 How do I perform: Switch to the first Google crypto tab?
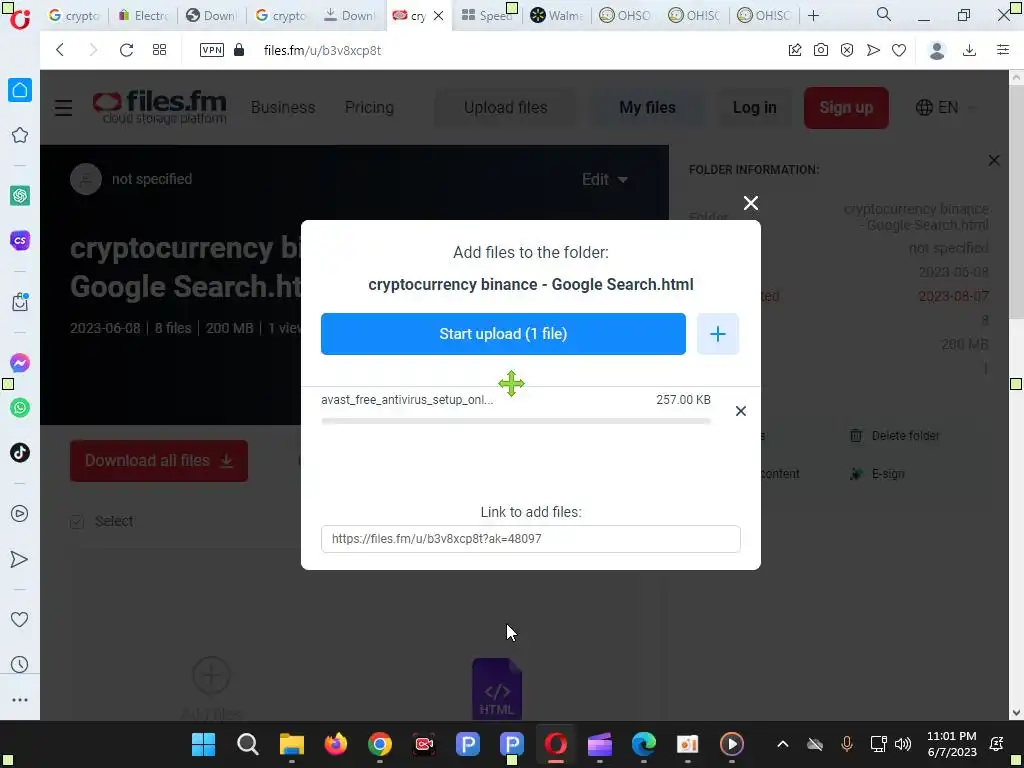click(74, 16)
